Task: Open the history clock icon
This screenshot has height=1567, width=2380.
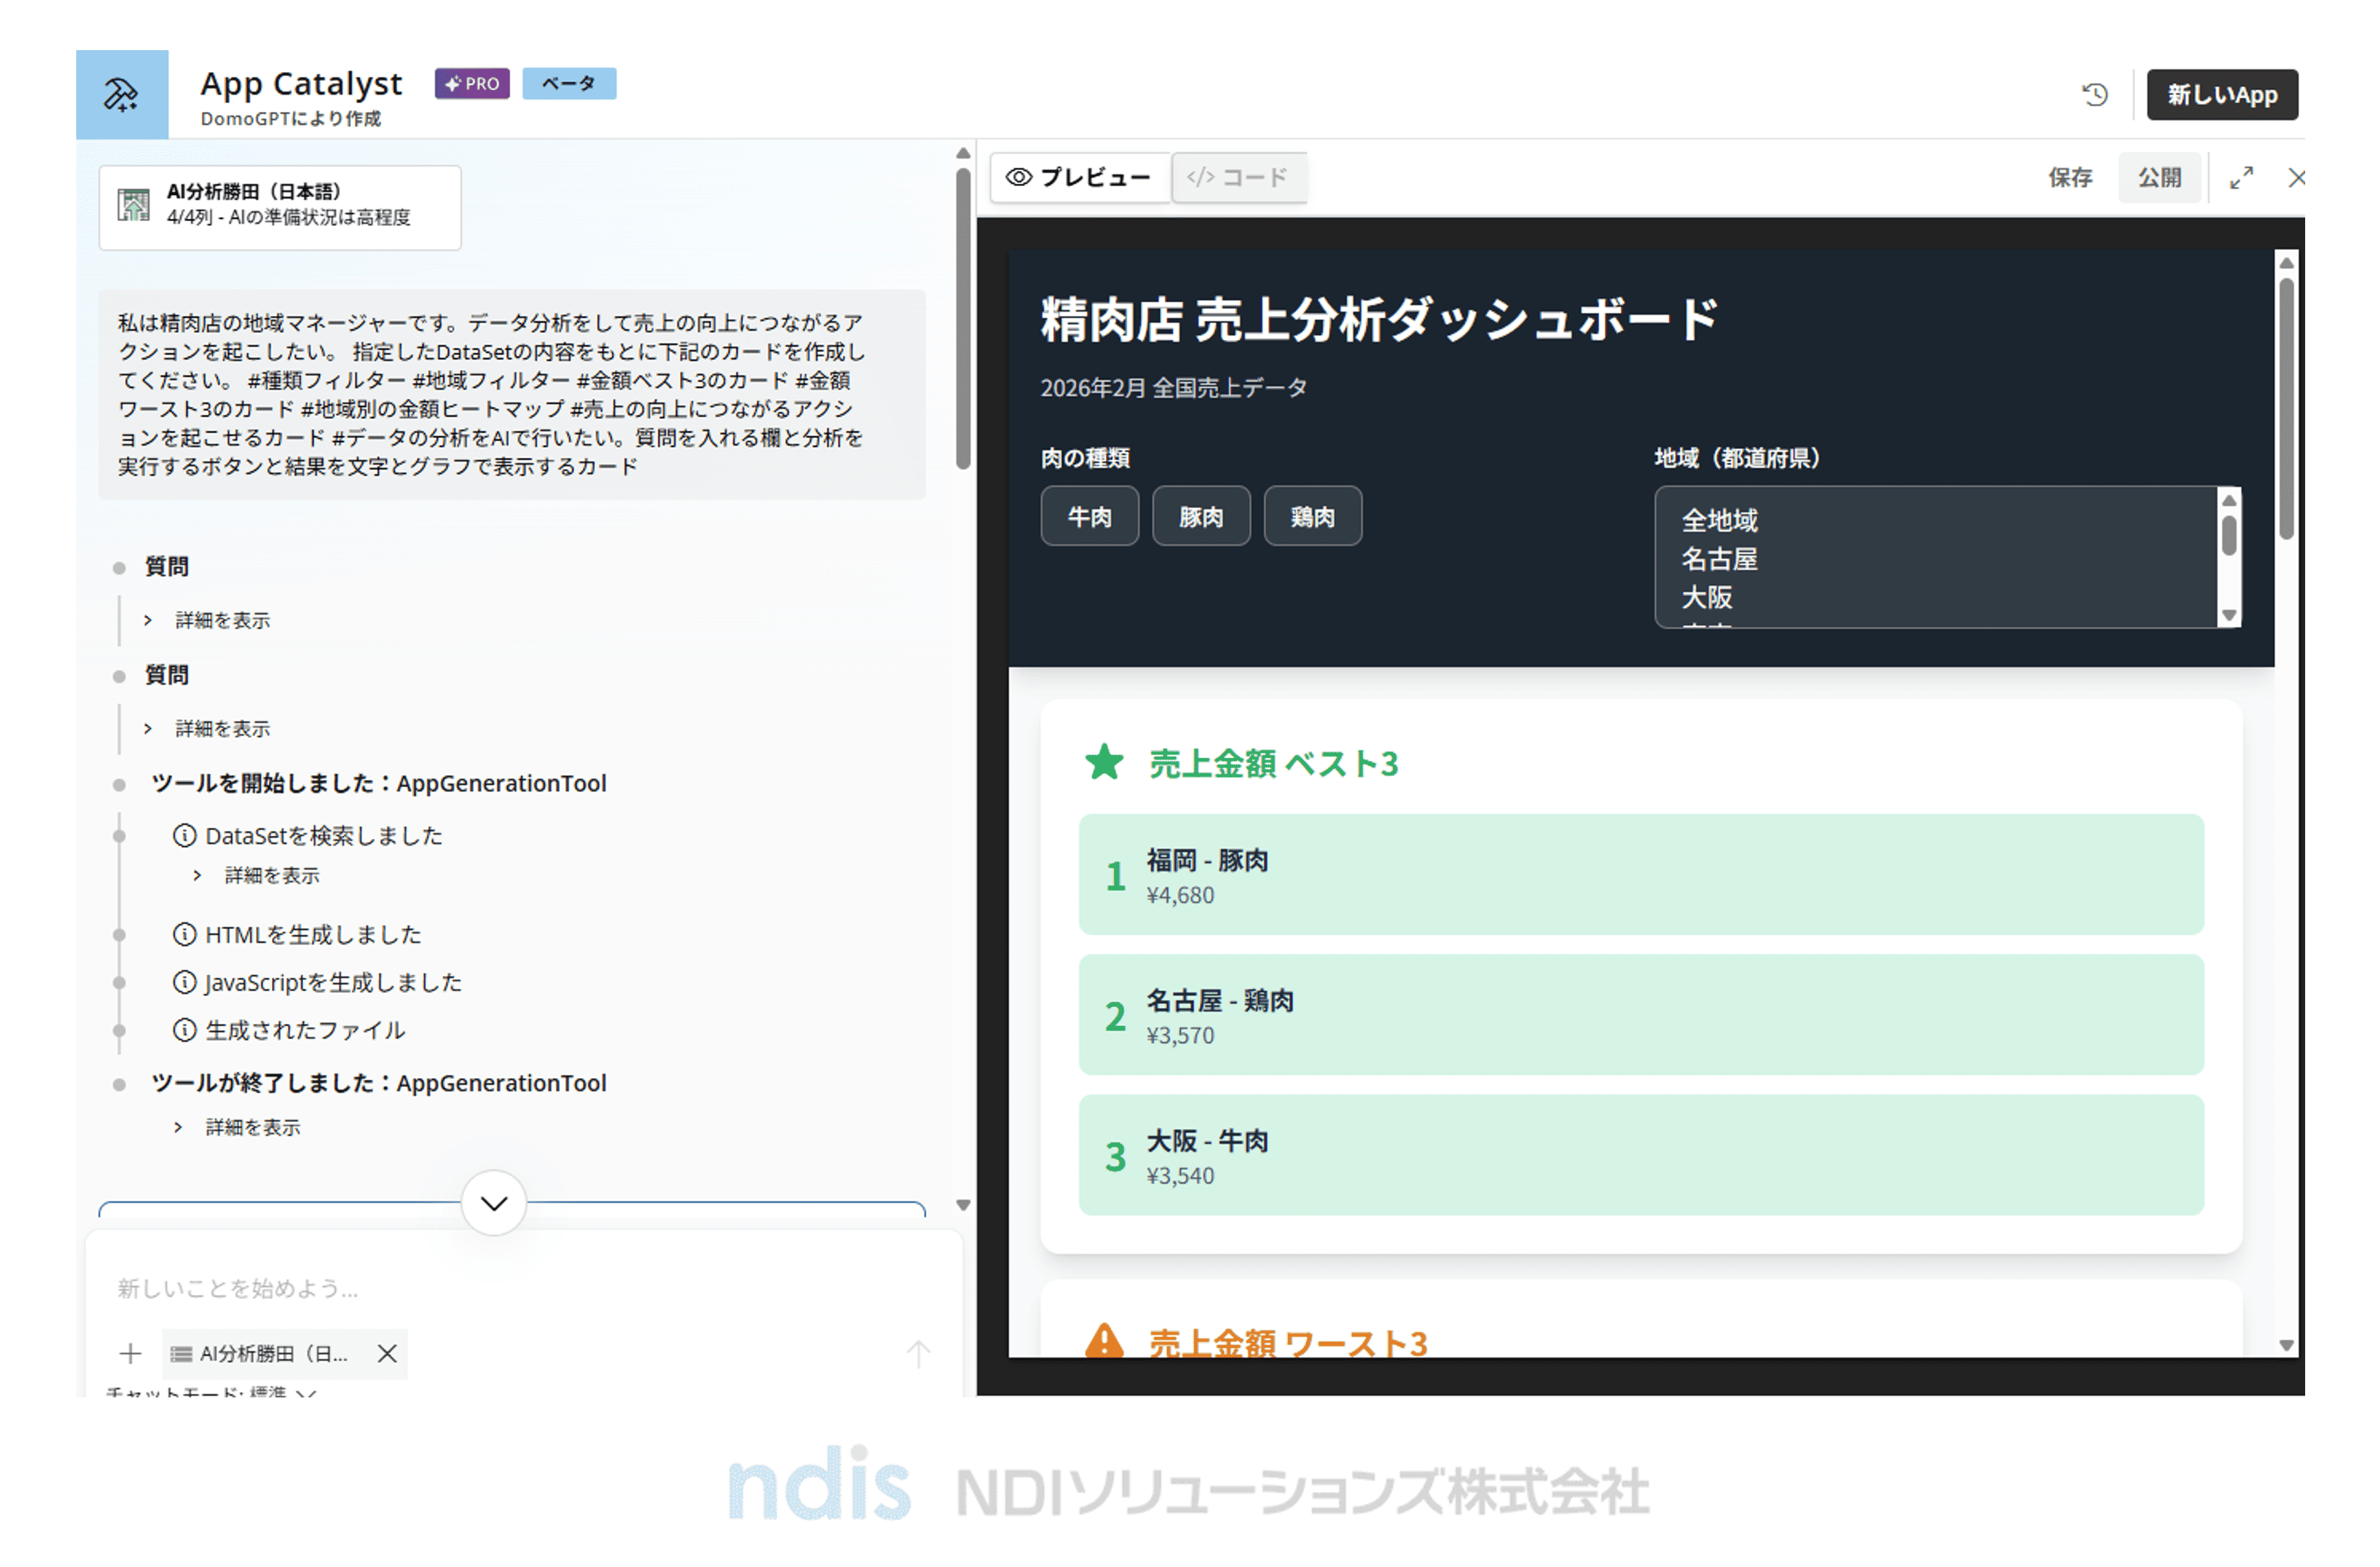Action: click(2095, 95)
